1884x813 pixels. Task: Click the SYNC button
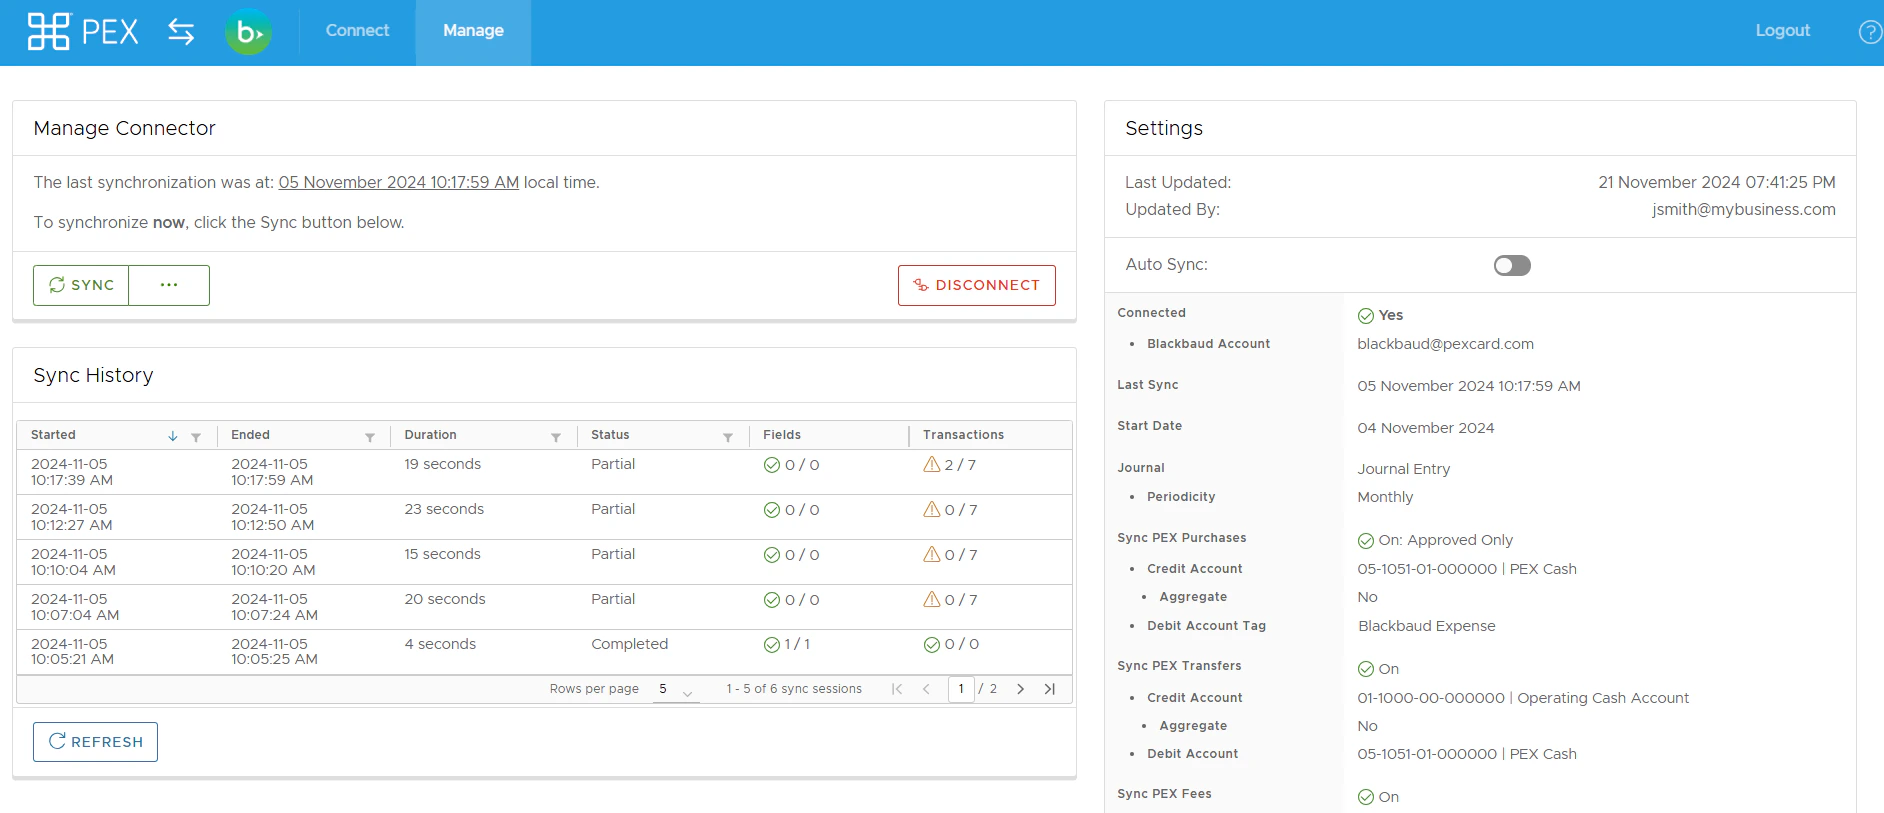click(x=81, y=285)
